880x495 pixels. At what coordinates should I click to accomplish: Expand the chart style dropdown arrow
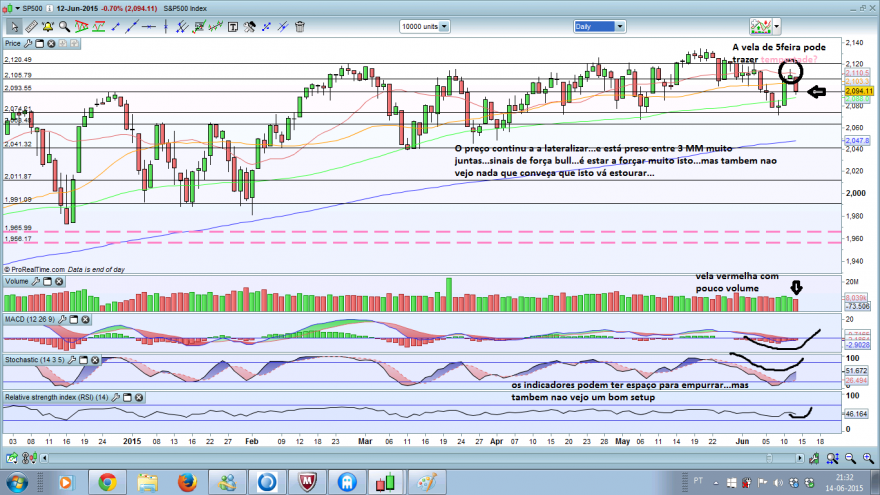777,26
